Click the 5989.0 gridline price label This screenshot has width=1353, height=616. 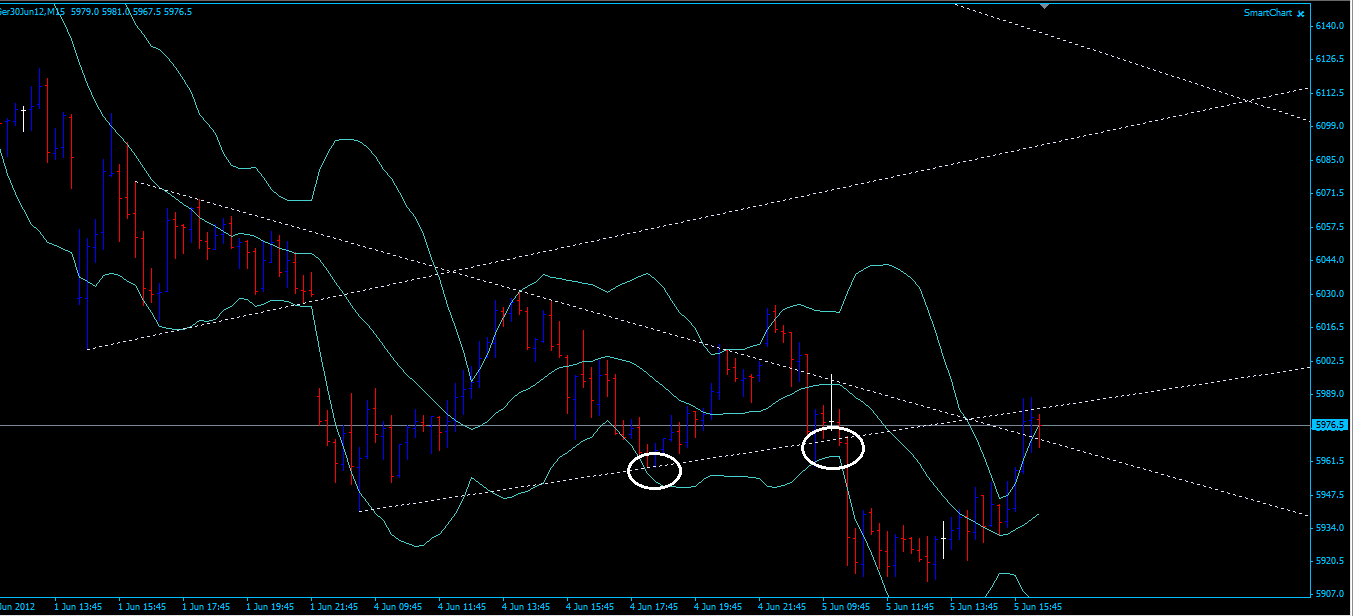[1330, 396]
